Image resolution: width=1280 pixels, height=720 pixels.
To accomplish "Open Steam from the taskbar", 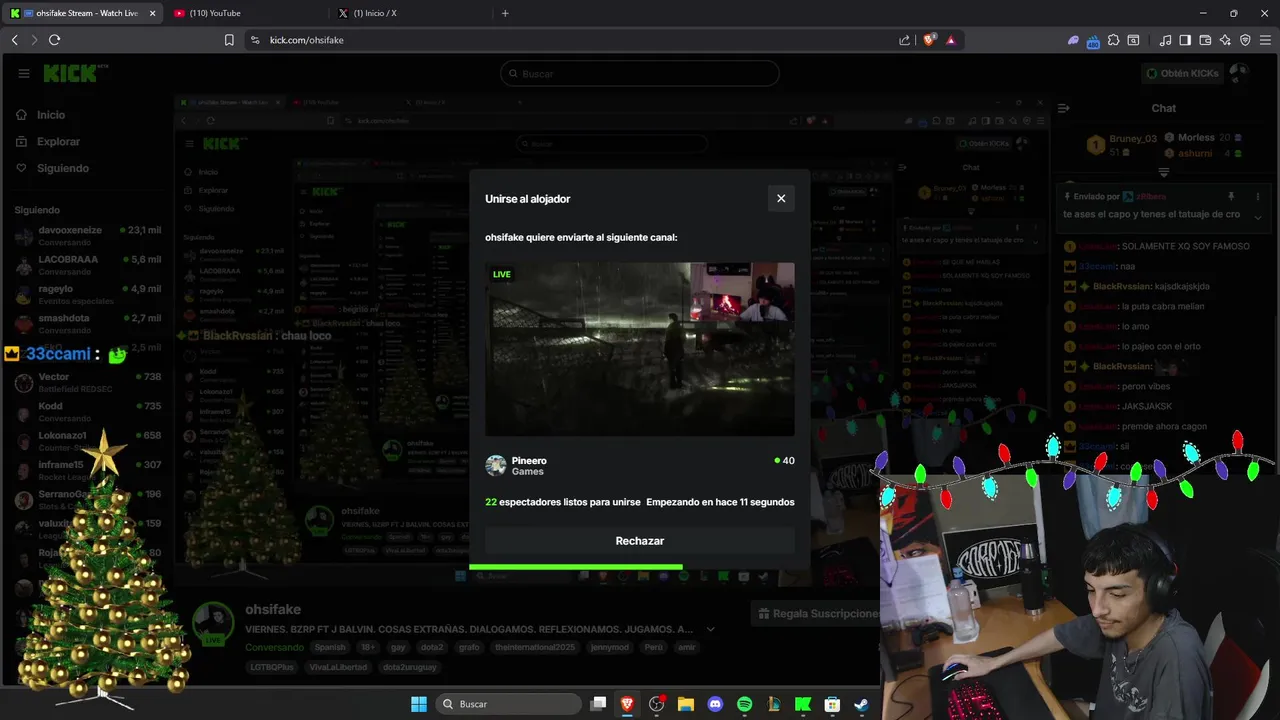I will [x=861, y=704].
